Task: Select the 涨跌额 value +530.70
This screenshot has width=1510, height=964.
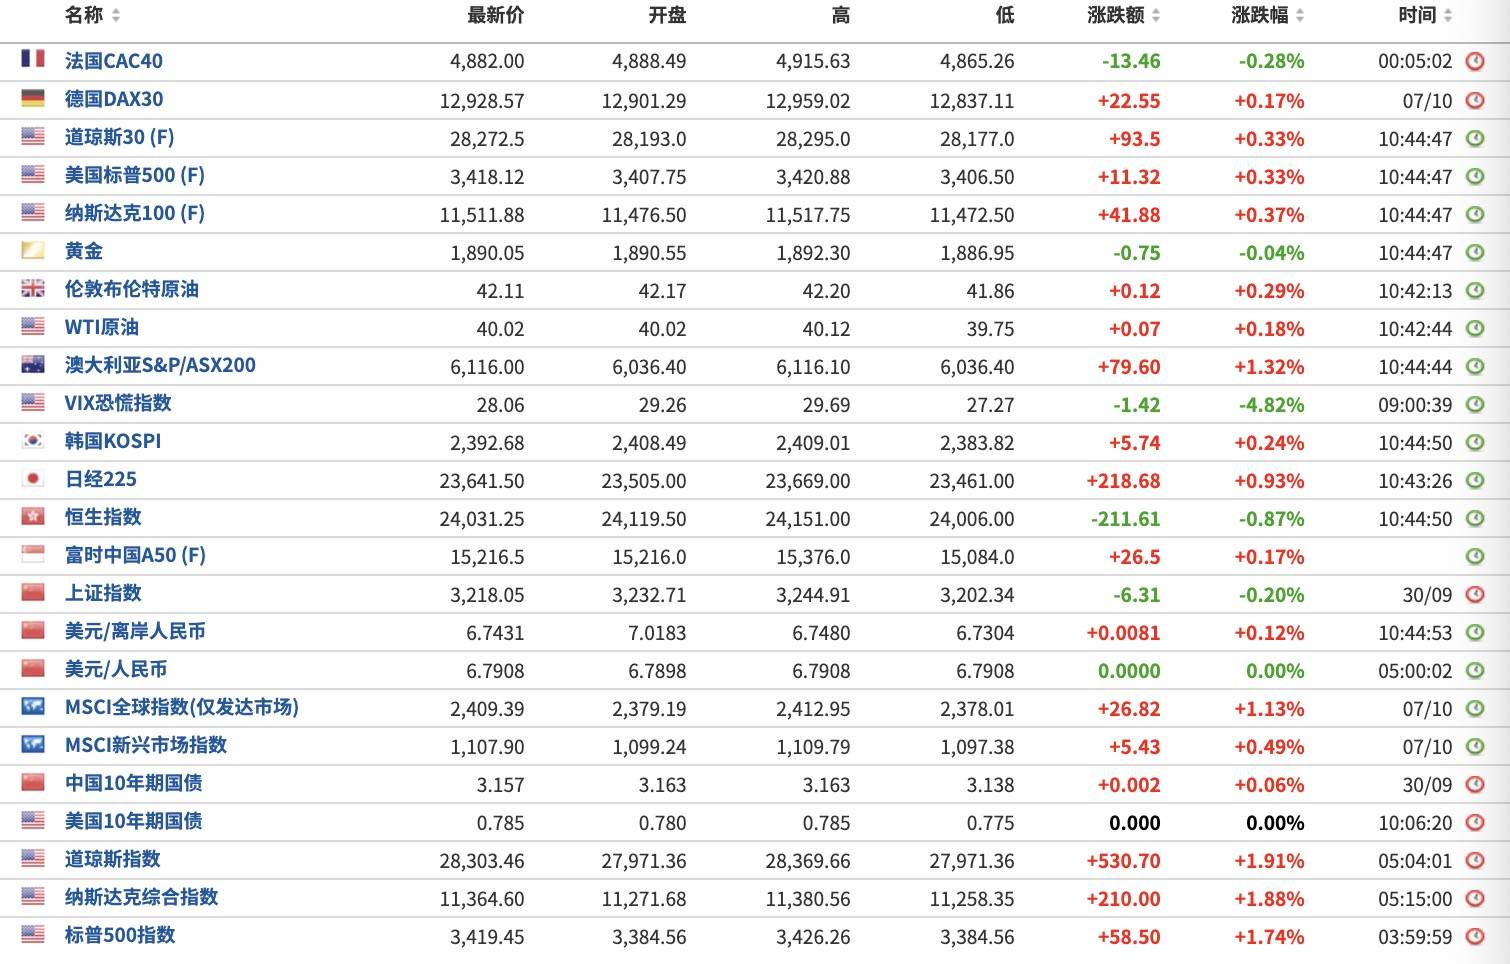Action: 1124,861
